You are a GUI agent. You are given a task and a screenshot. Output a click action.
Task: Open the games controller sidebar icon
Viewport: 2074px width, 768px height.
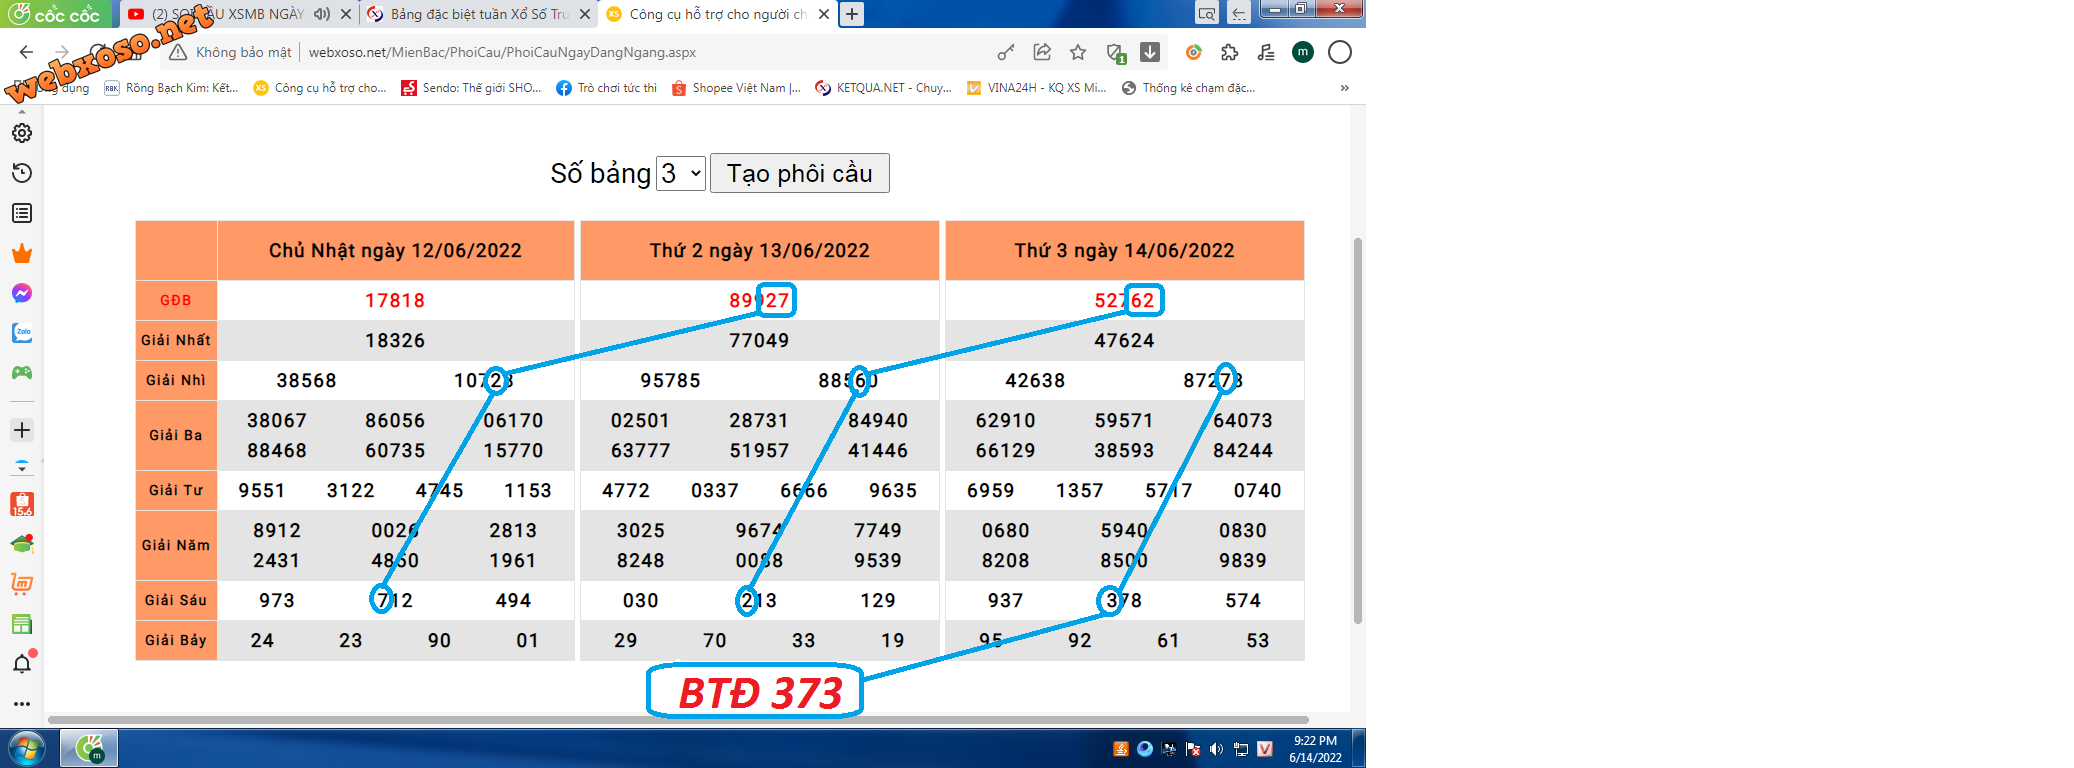pyautogui.click(x=22, y=373)
